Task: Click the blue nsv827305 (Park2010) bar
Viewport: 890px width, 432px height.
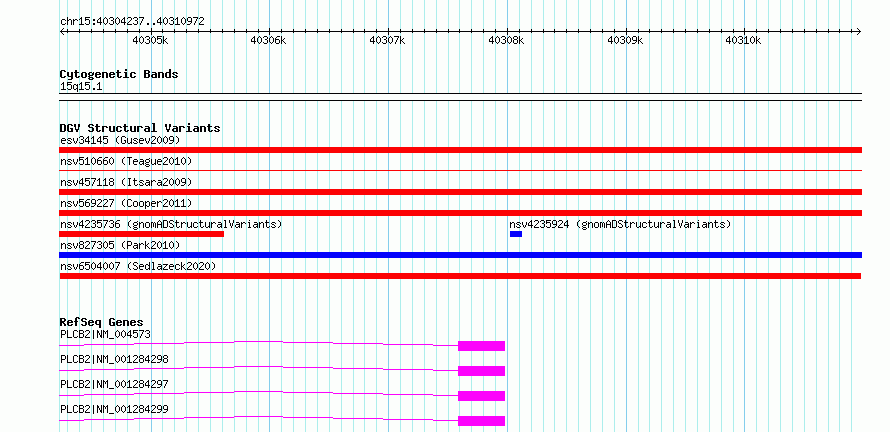Action: point(460,255)
